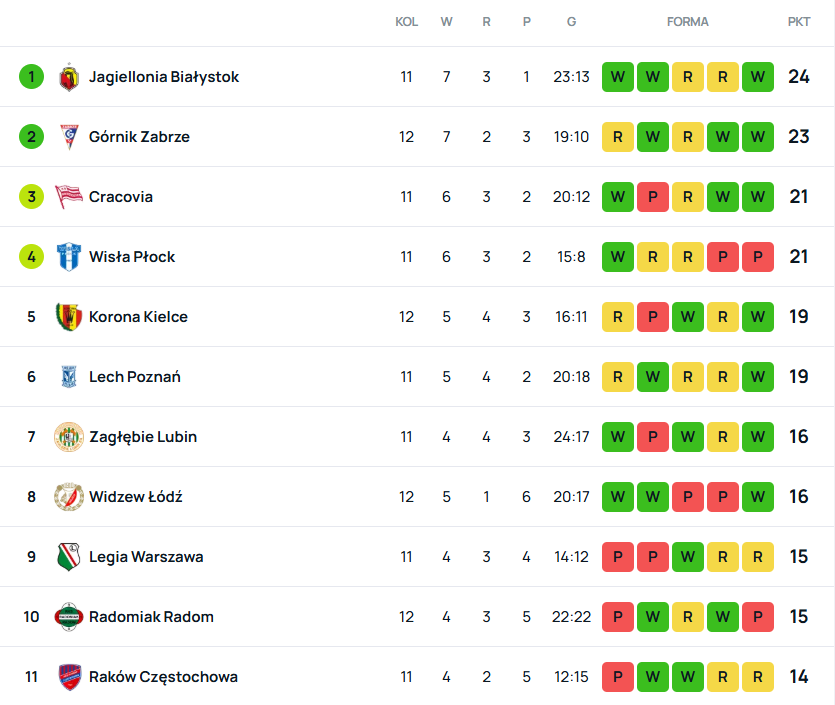Image resolution: width=835 pixels, height=705 pixels.
Task: Click the Zagłębie Lubin team crest
Action: tap(68, 437)
